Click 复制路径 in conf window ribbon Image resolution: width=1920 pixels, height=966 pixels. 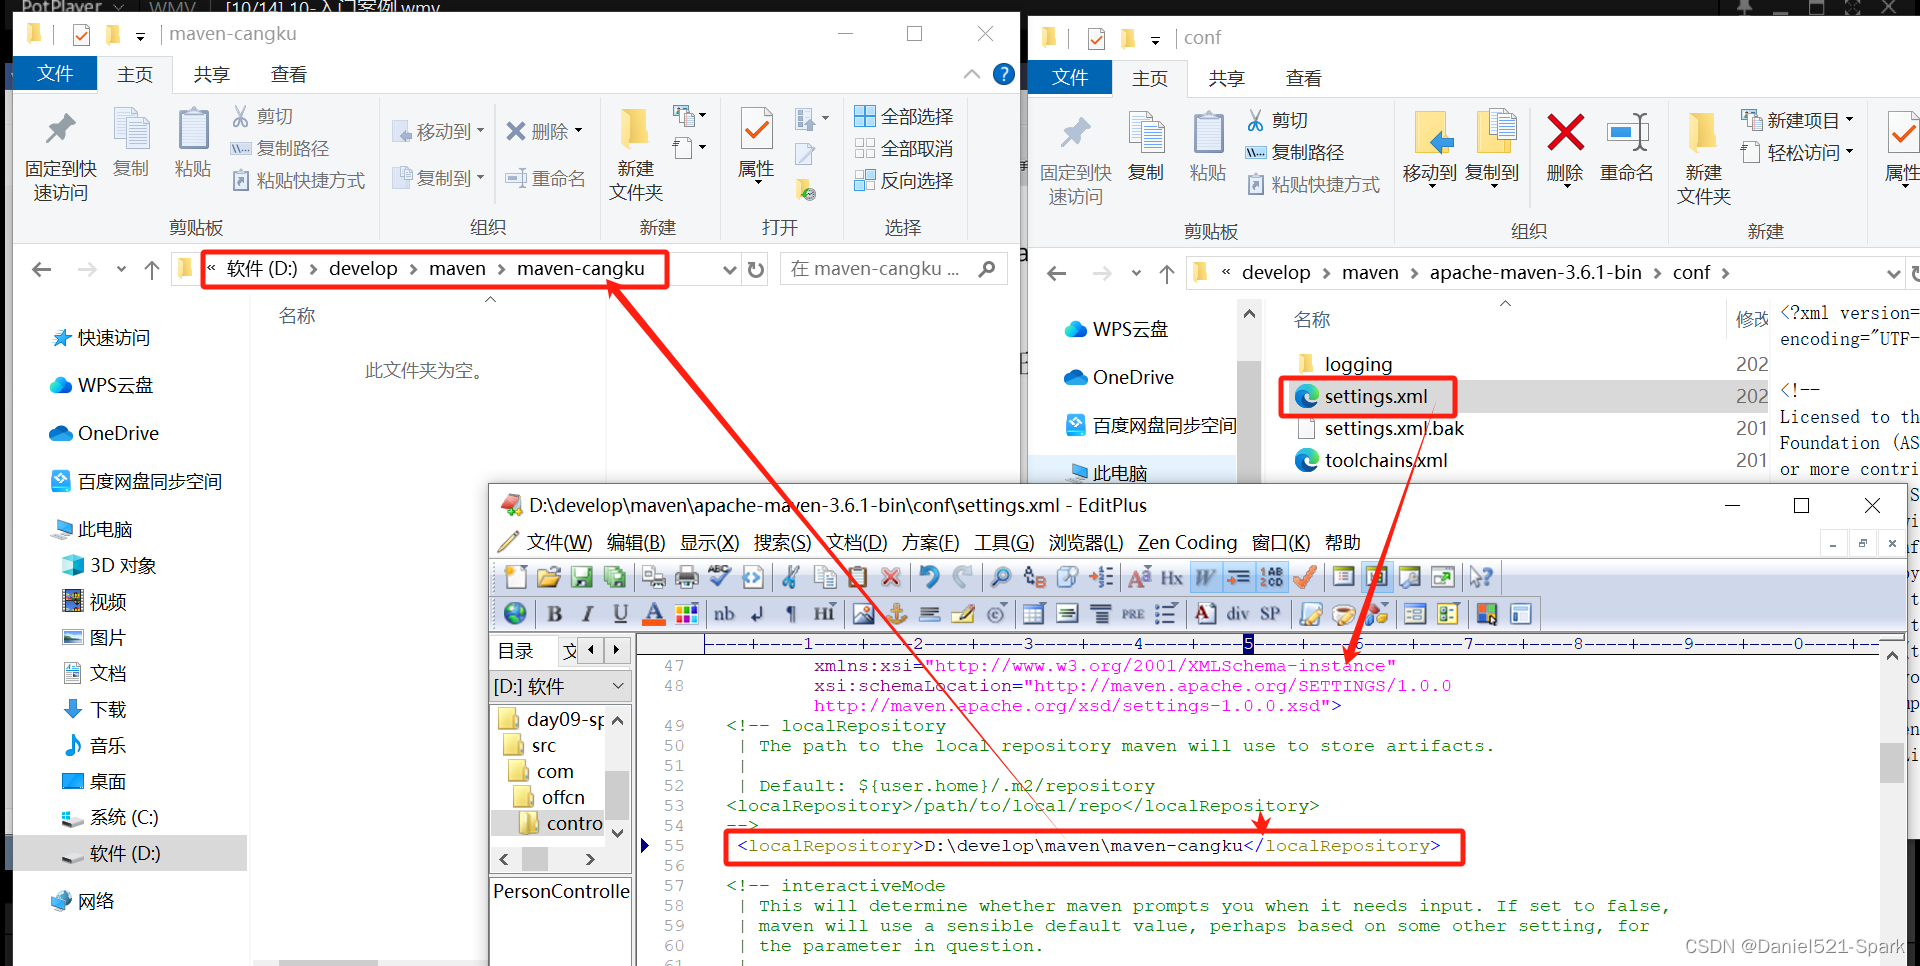tap(1295, 152)
